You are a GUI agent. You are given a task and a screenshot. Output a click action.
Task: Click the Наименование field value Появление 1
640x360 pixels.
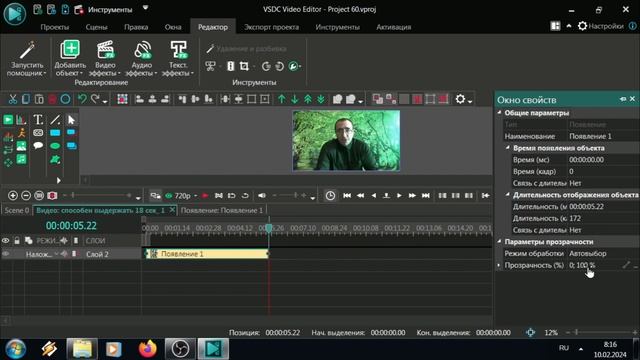tap(603, 136)
